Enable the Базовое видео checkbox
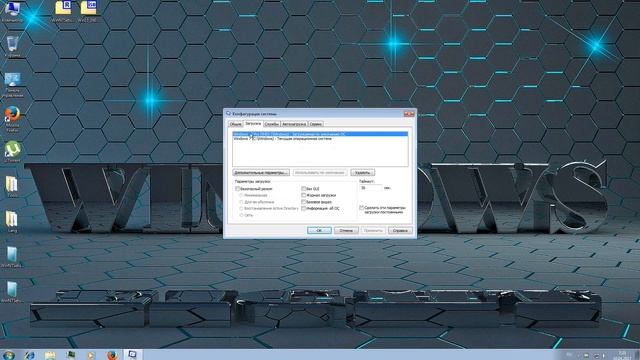640x360 pixels. point(304,202)
